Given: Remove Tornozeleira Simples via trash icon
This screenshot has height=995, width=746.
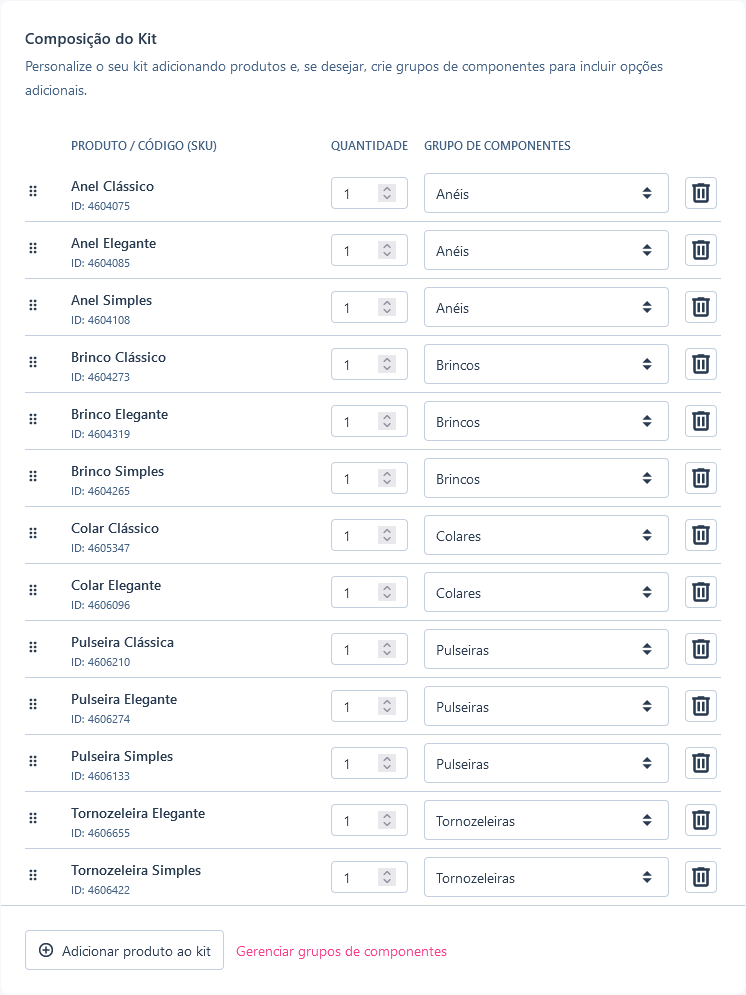Looking at the screenshot, I should [x=700, y=877].
